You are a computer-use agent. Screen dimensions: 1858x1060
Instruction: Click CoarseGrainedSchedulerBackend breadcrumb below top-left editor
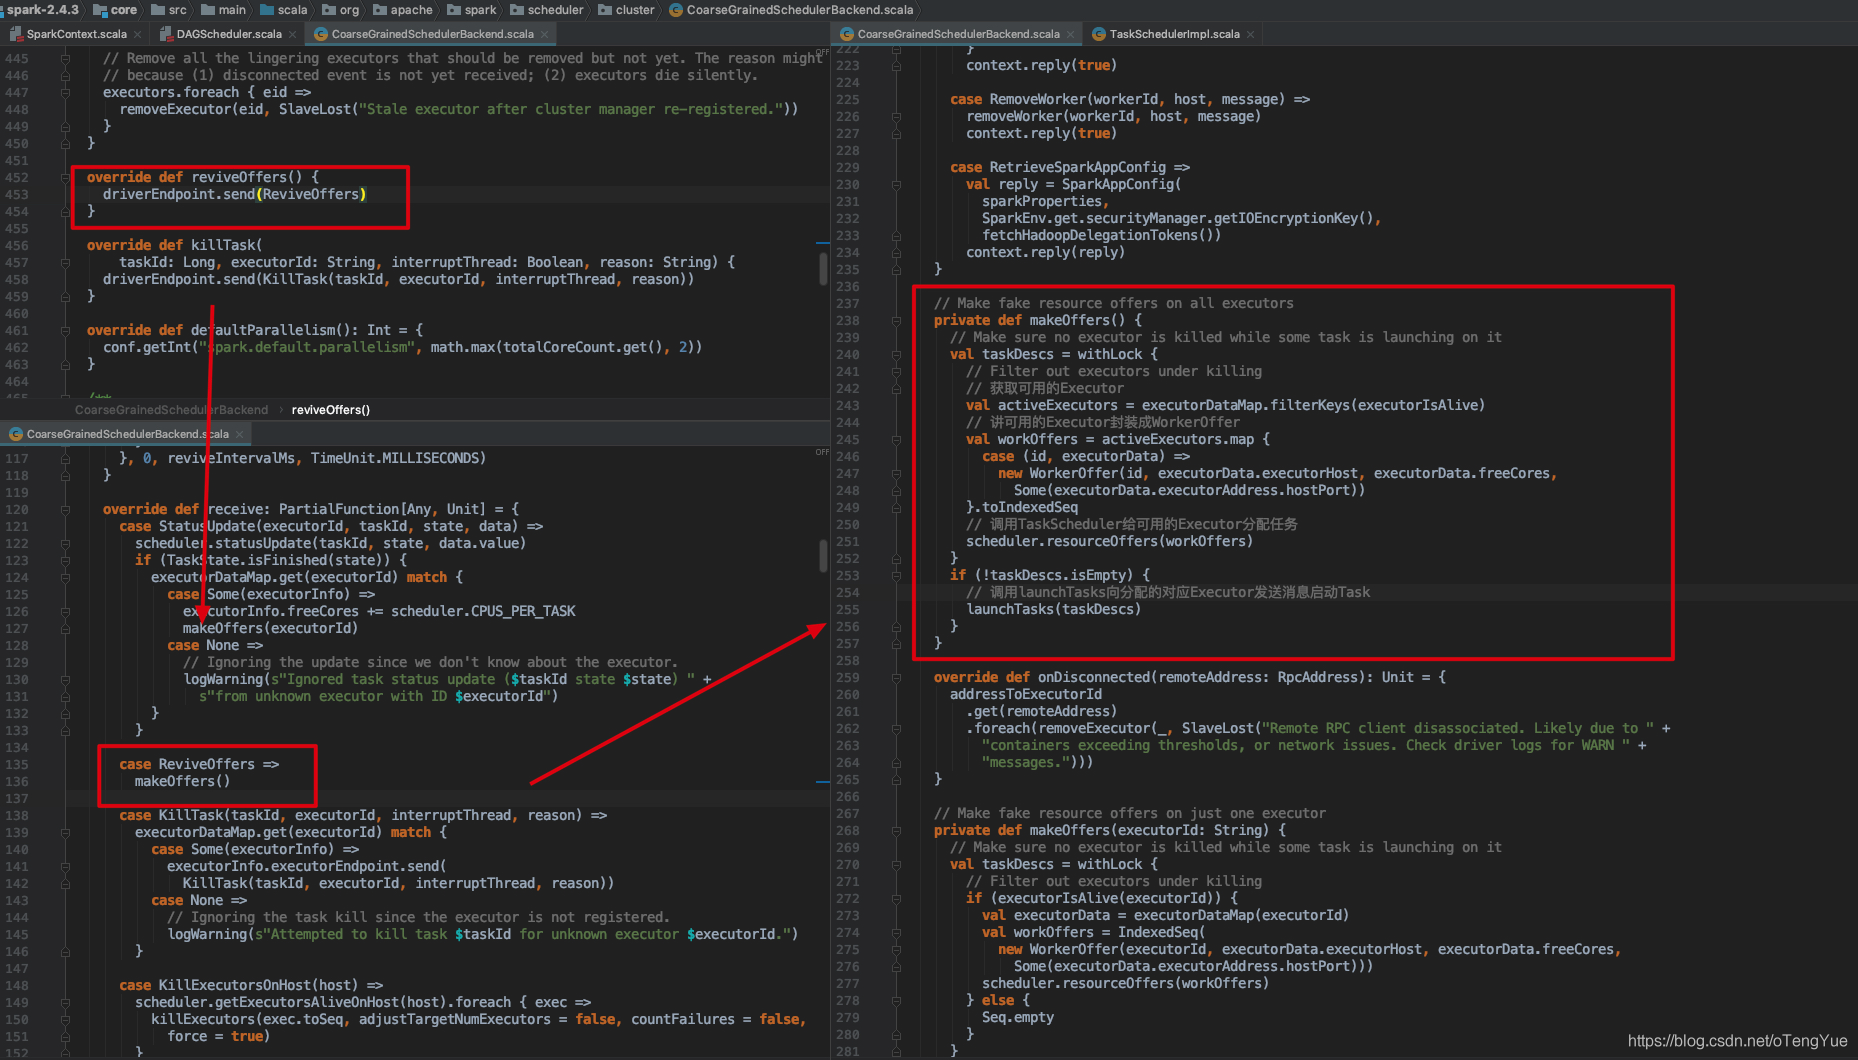[171, 410]
